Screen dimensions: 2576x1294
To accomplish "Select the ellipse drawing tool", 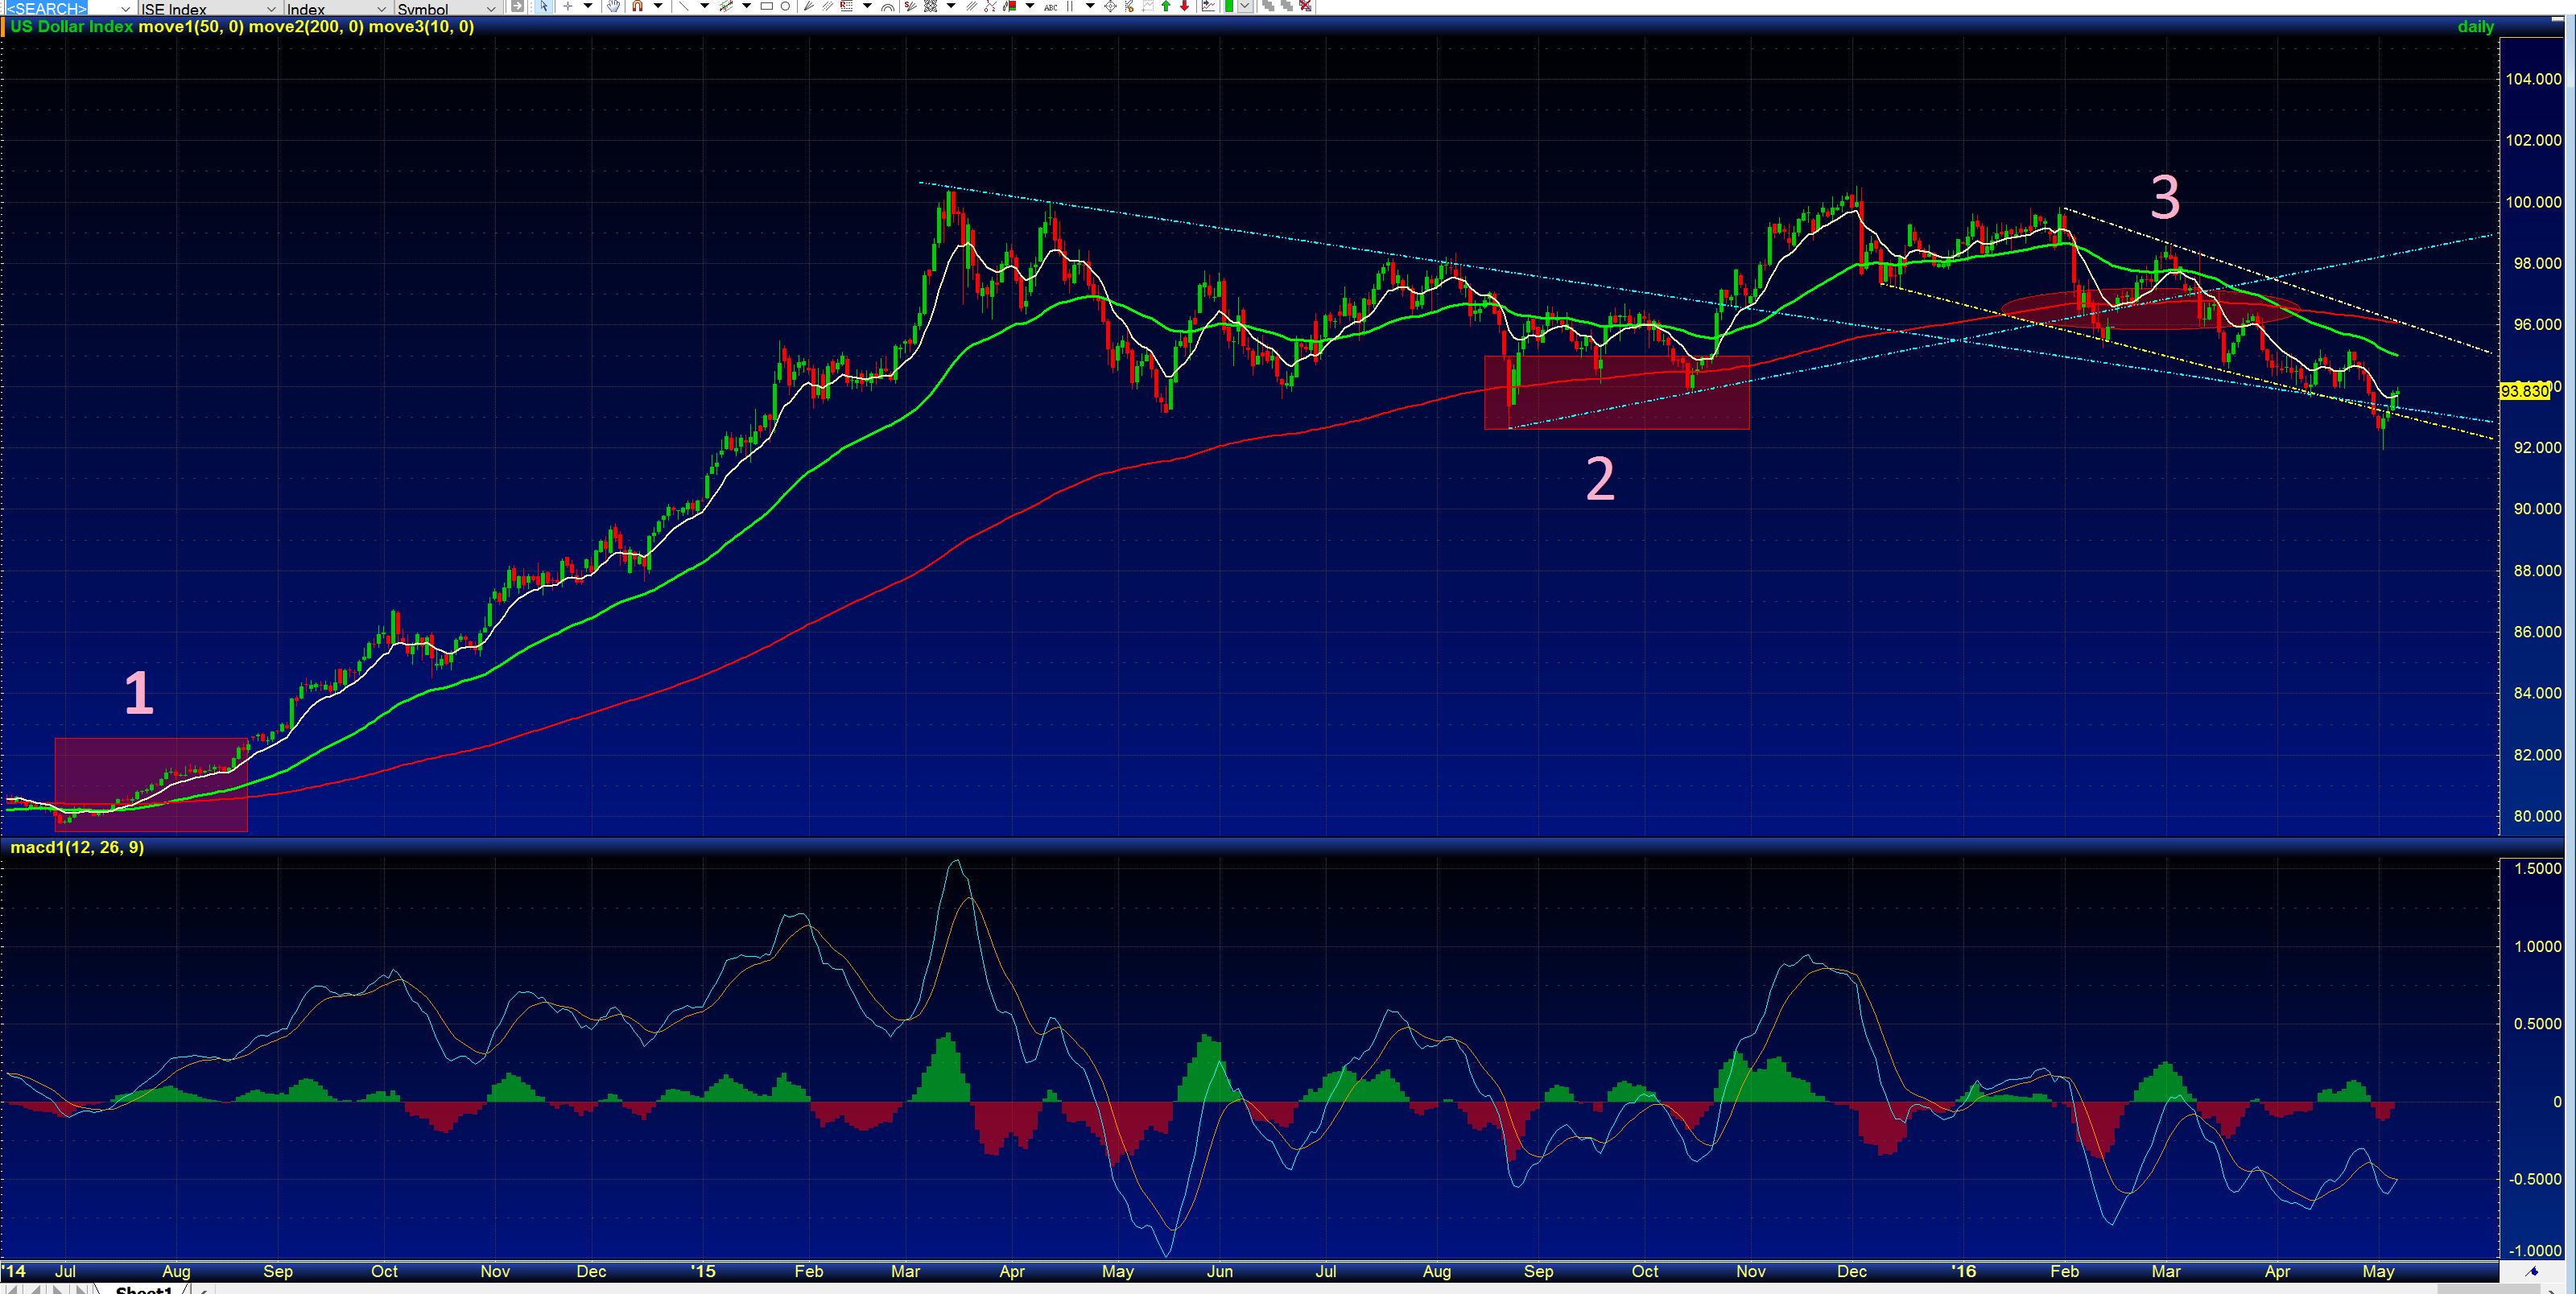I will (x=786, y=7).
